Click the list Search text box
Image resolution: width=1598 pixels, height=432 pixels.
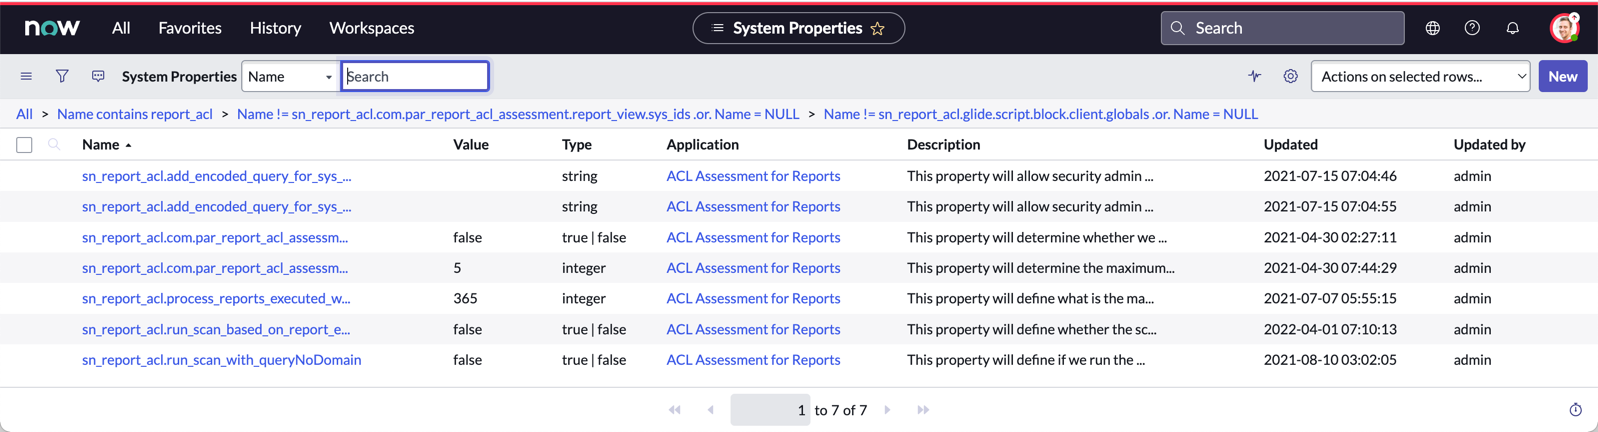coord(415,76)
